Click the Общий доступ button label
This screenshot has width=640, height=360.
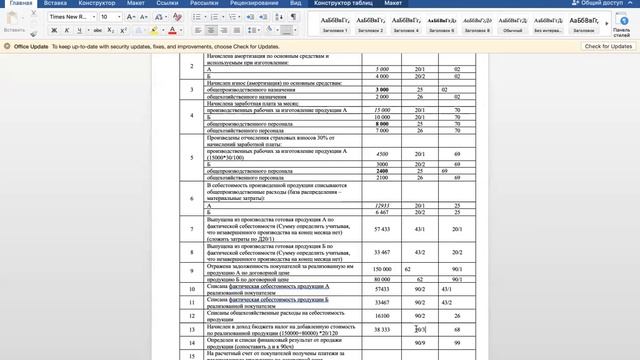pos(602,3)
